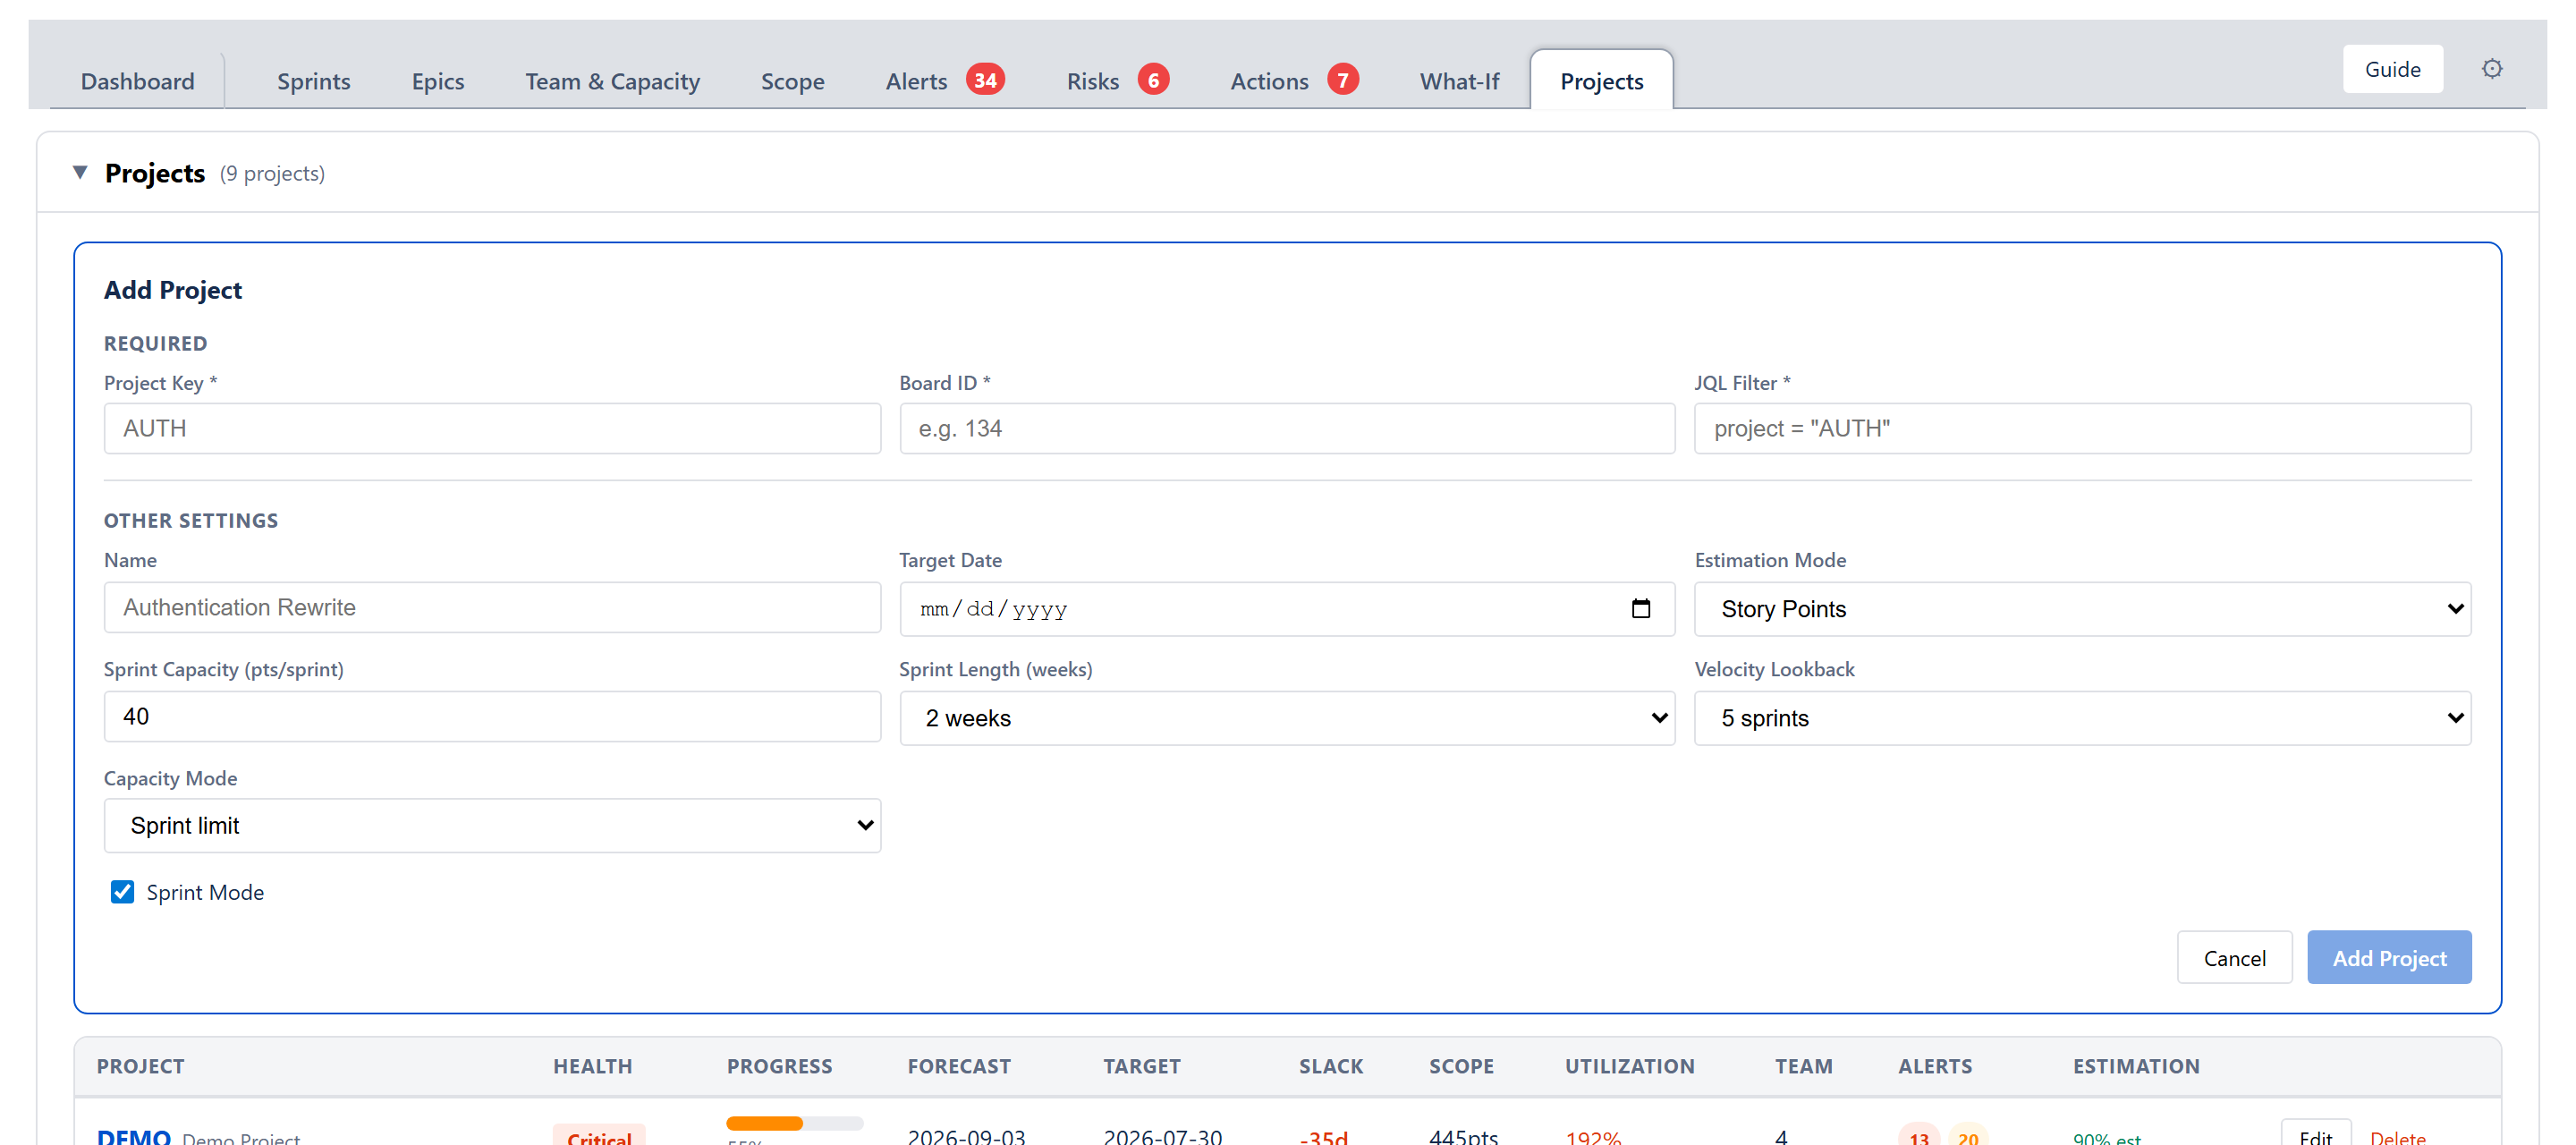Submit with the blue Add Project button

pyautogui.click(x=2389, y=957)
